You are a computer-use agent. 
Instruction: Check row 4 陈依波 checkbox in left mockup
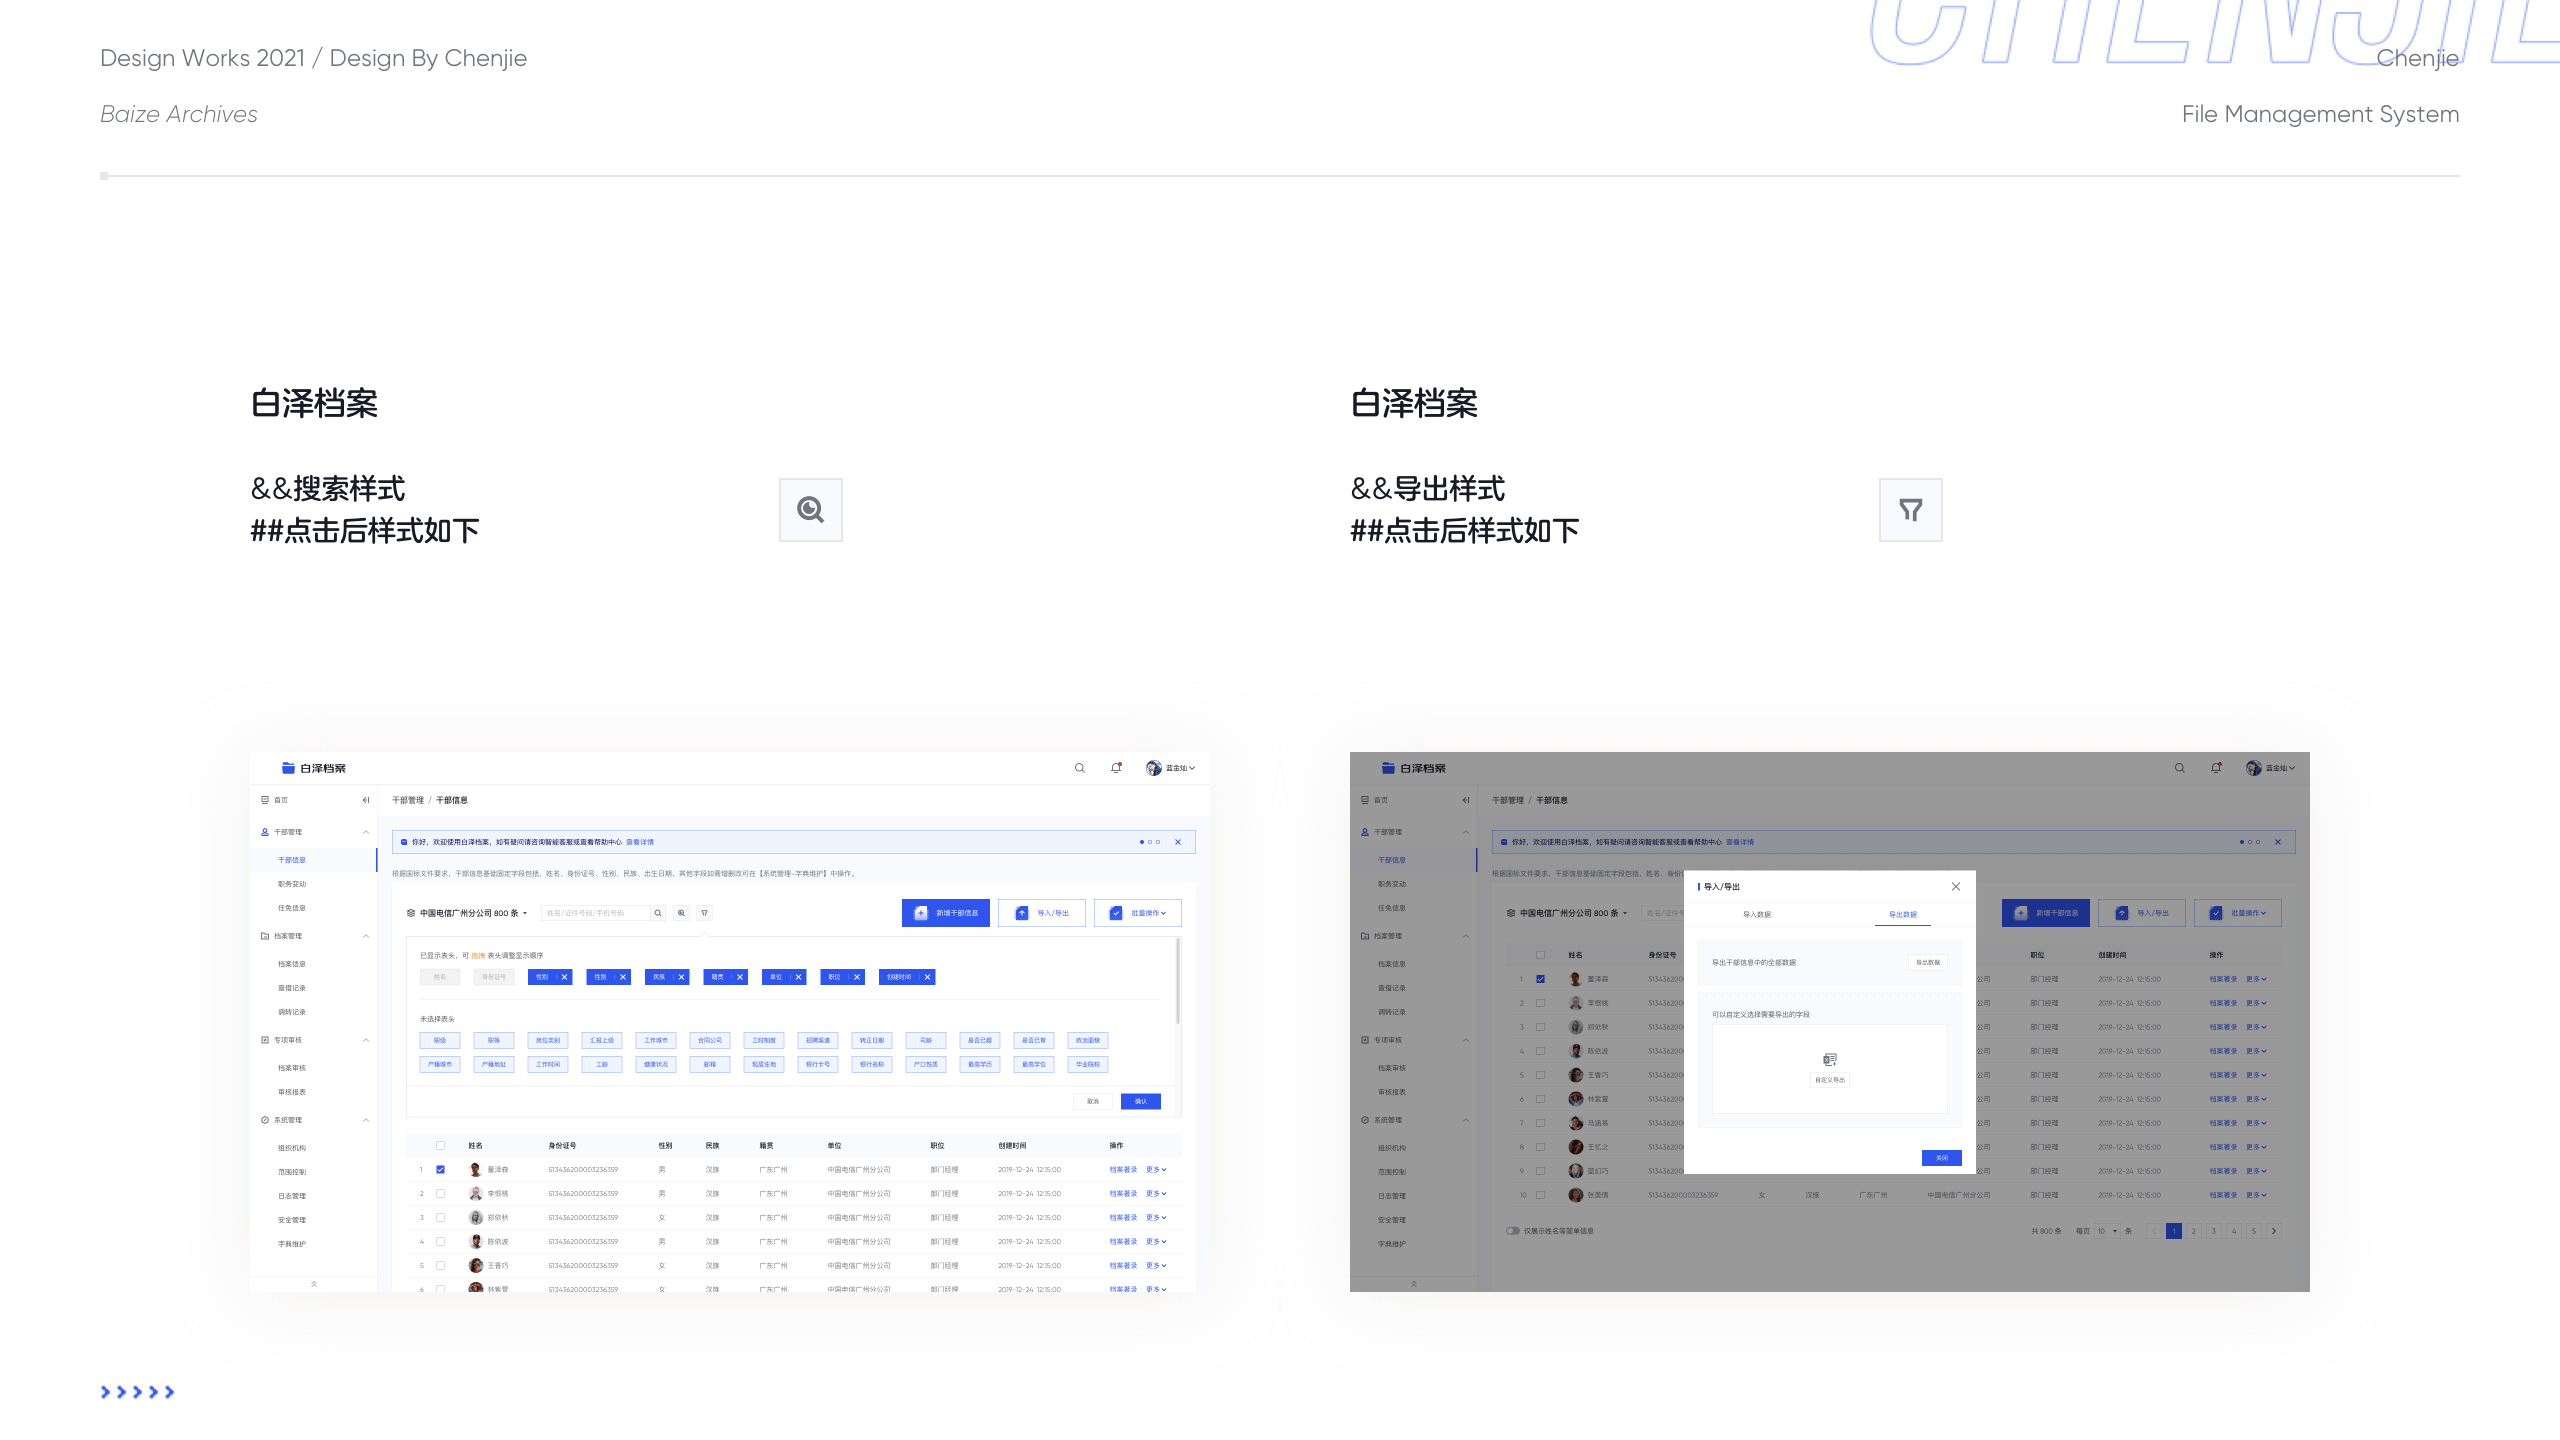click(440, 1242)
